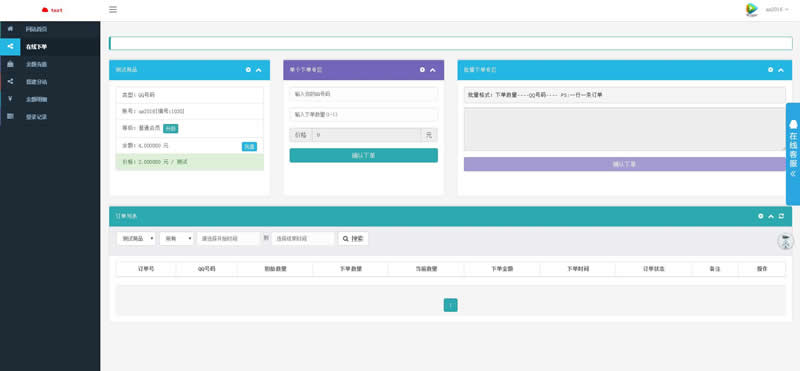Click the bank building icon in the sidebar
Viewport: 800px width, 371px height.
(10, 64)
